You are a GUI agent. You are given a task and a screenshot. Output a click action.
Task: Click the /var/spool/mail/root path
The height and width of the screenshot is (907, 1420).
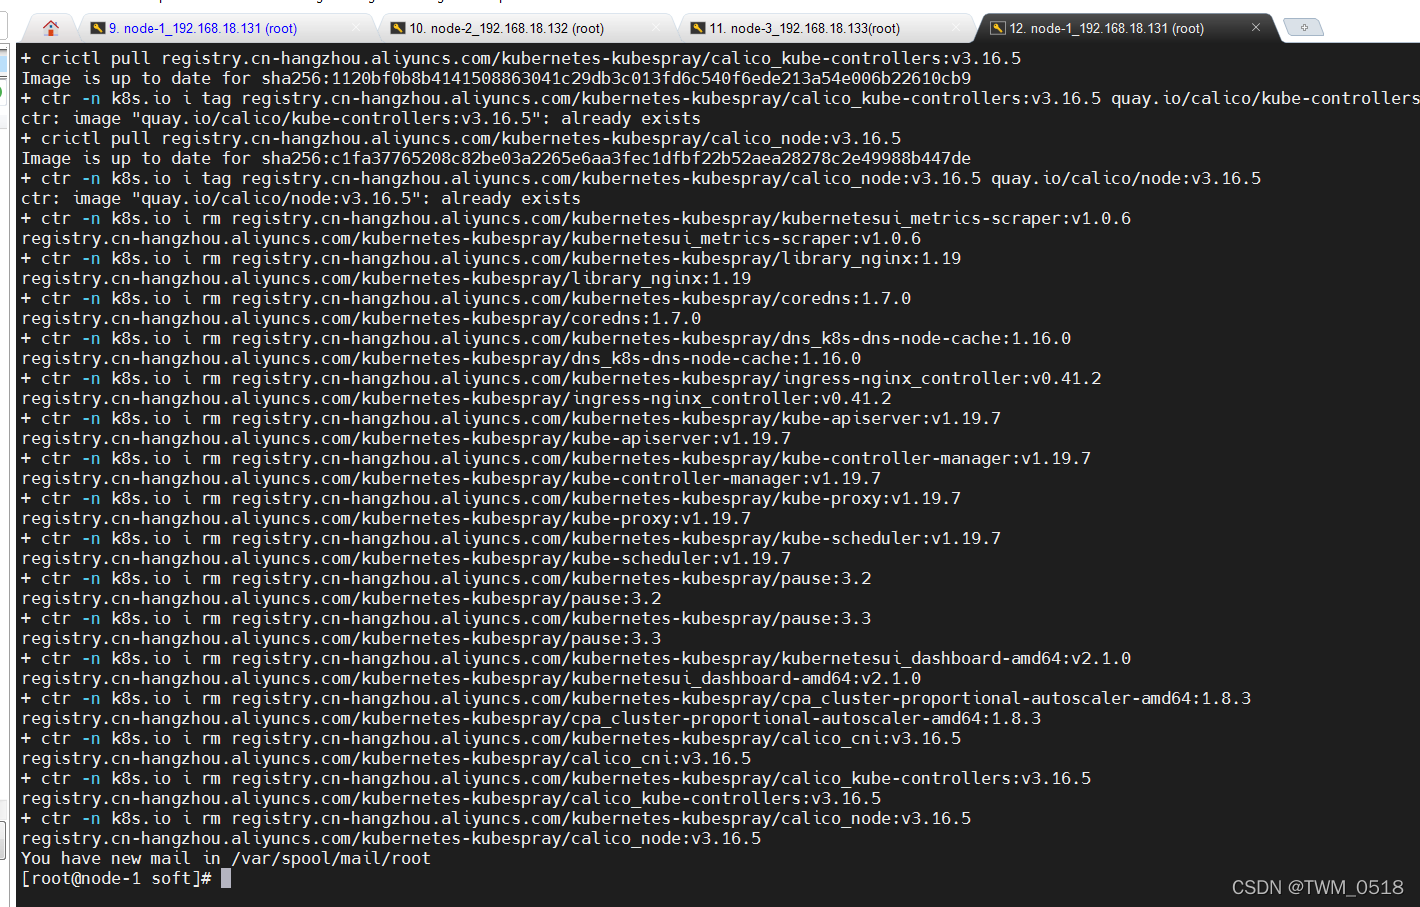pyautogui.click(x=330, y=858)
